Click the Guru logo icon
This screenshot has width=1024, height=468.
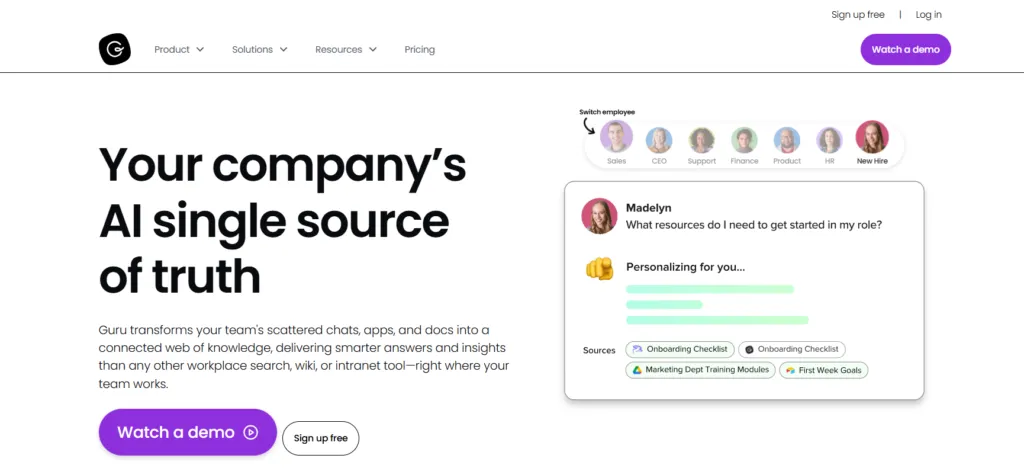tap(115, 50)
